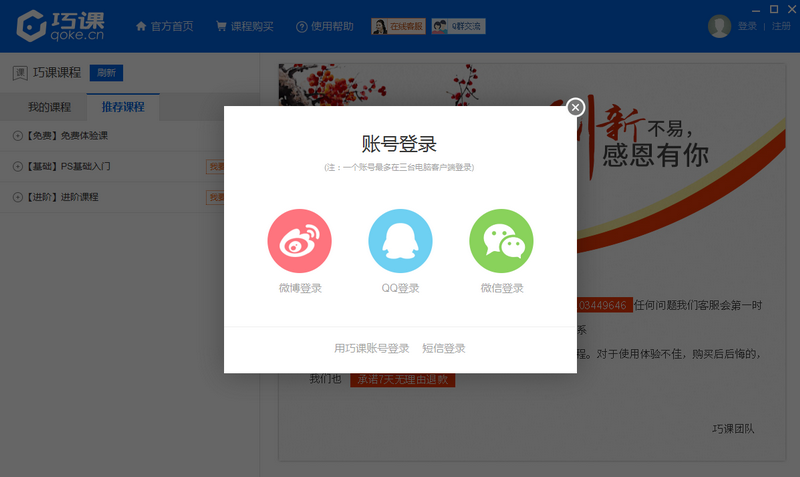Select the 【免费】免费体验课 row text

point(66,136)
